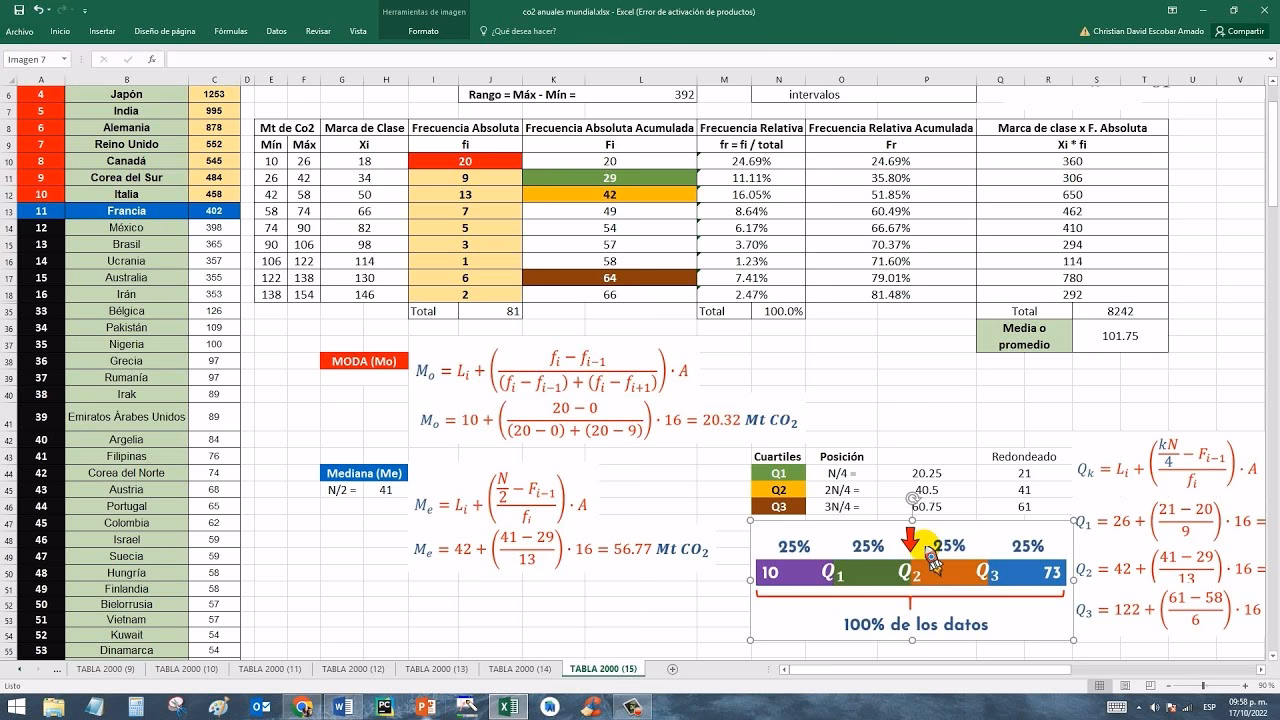Click the Undo arrow icon
Image resolution: width=1280 pixels, height=720 pixels.
point(38,10)
